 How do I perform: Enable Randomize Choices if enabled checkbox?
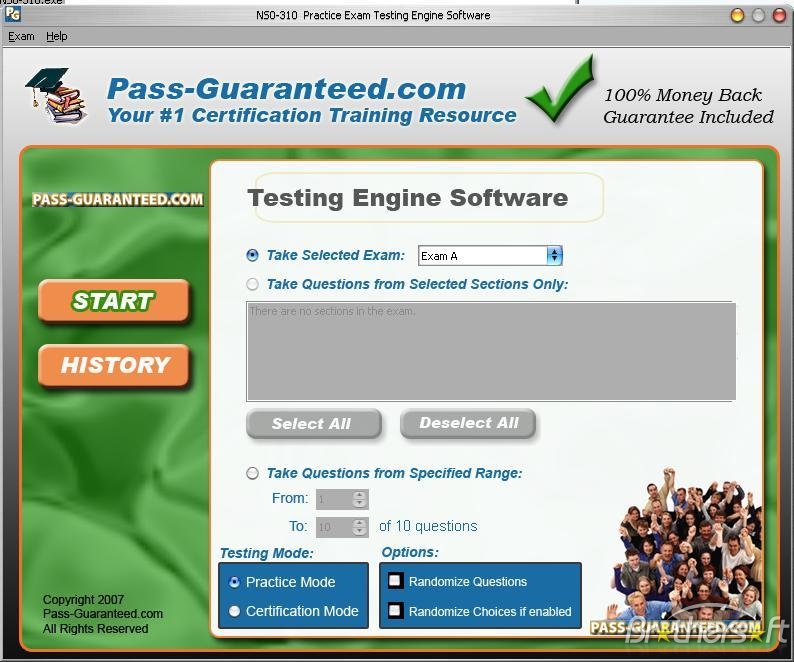395,610
